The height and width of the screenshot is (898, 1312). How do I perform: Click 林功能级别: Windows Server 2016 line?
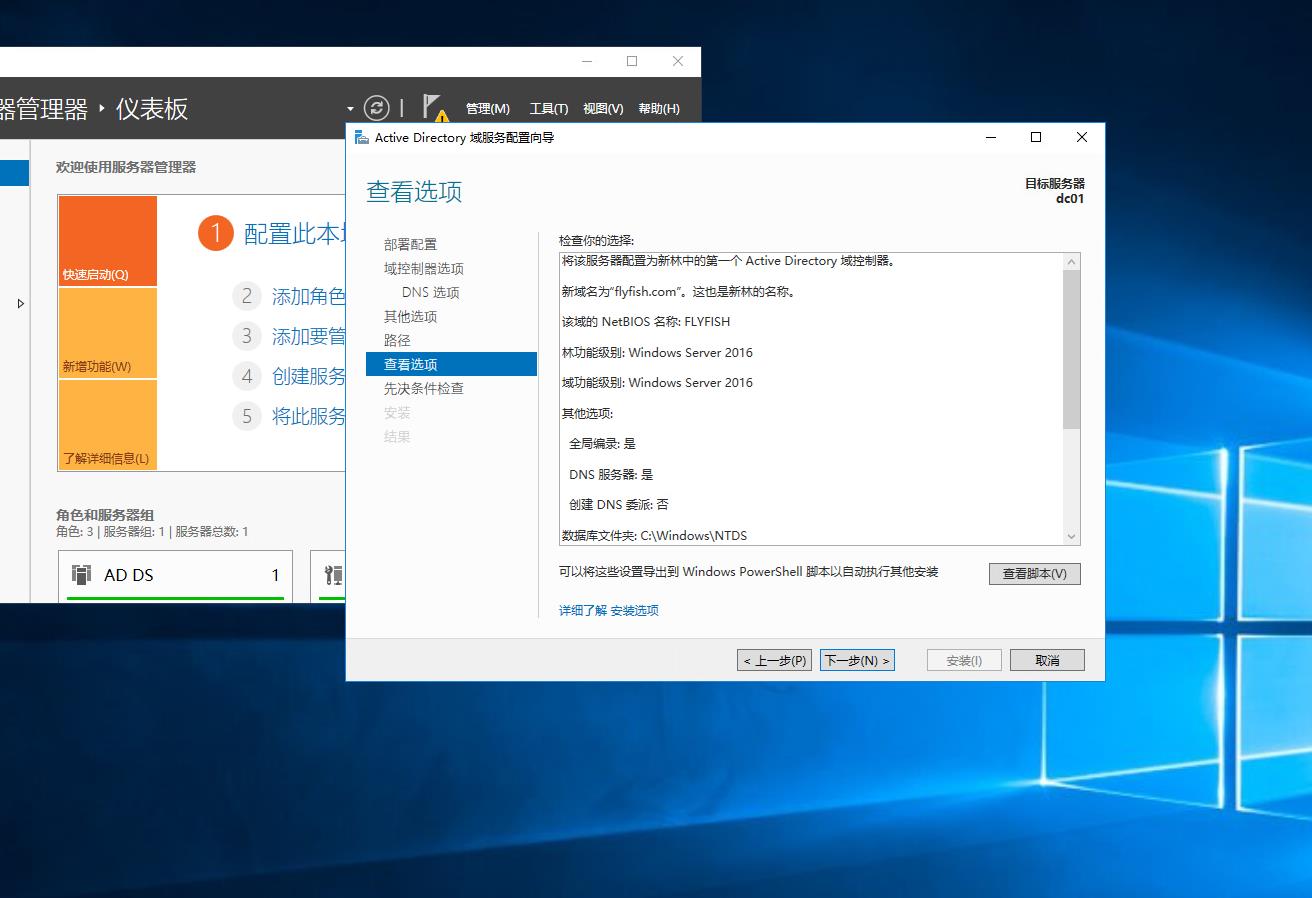[x=657, y=352]
